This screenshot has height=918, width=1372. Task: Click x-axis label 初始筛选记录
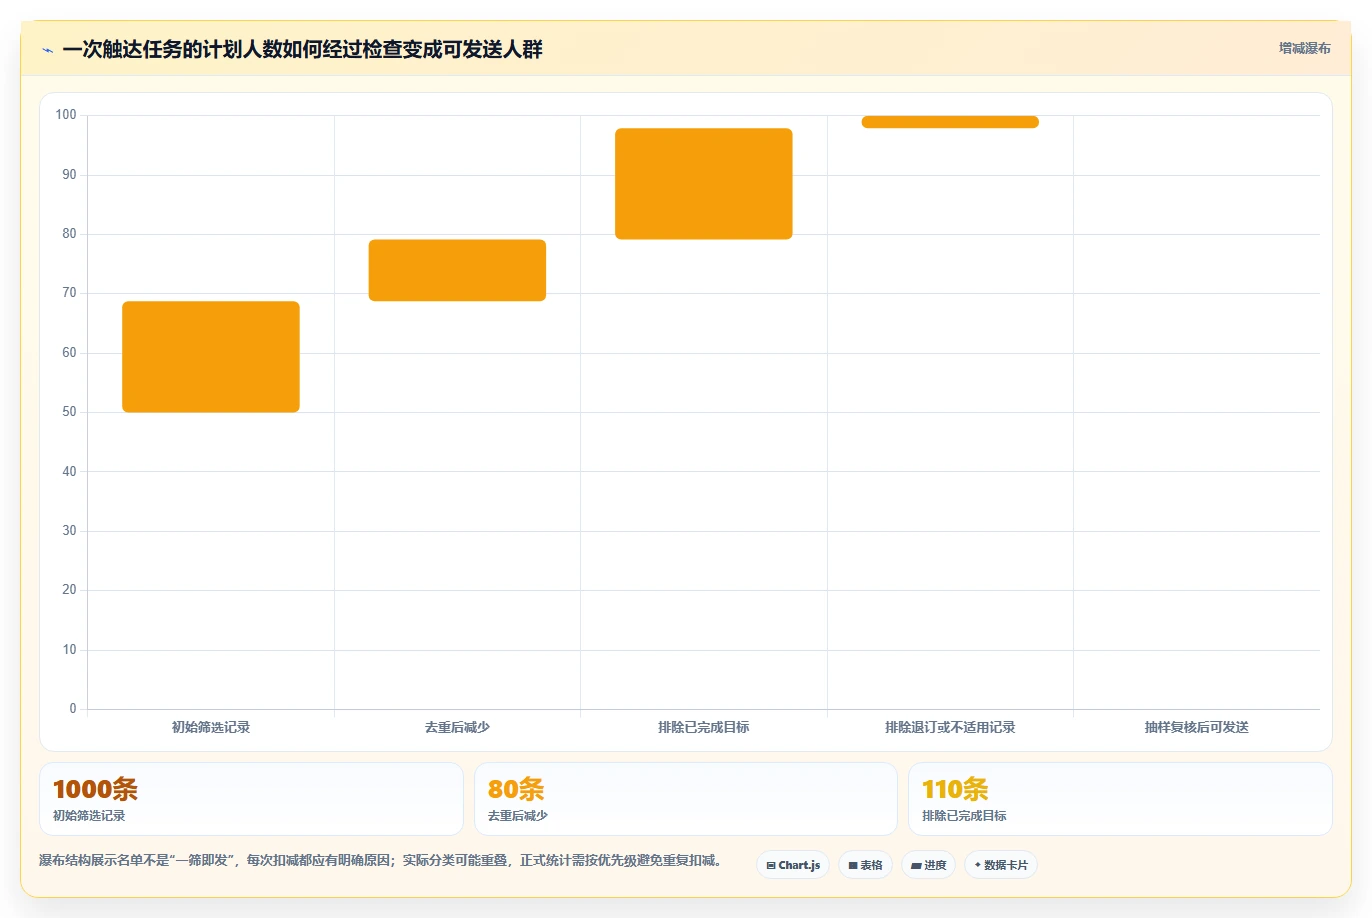pos(211,727)
